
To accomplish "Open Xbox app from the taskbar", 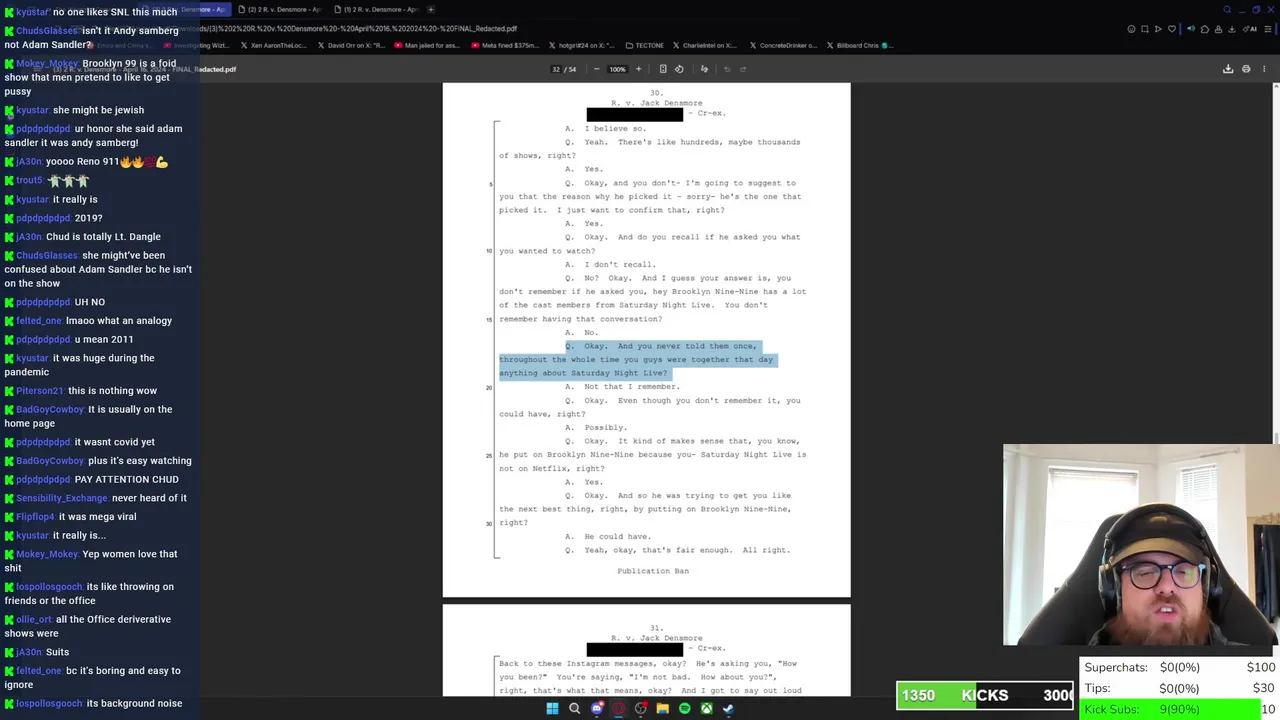I will pyautogui.click(x=706, y=709).
